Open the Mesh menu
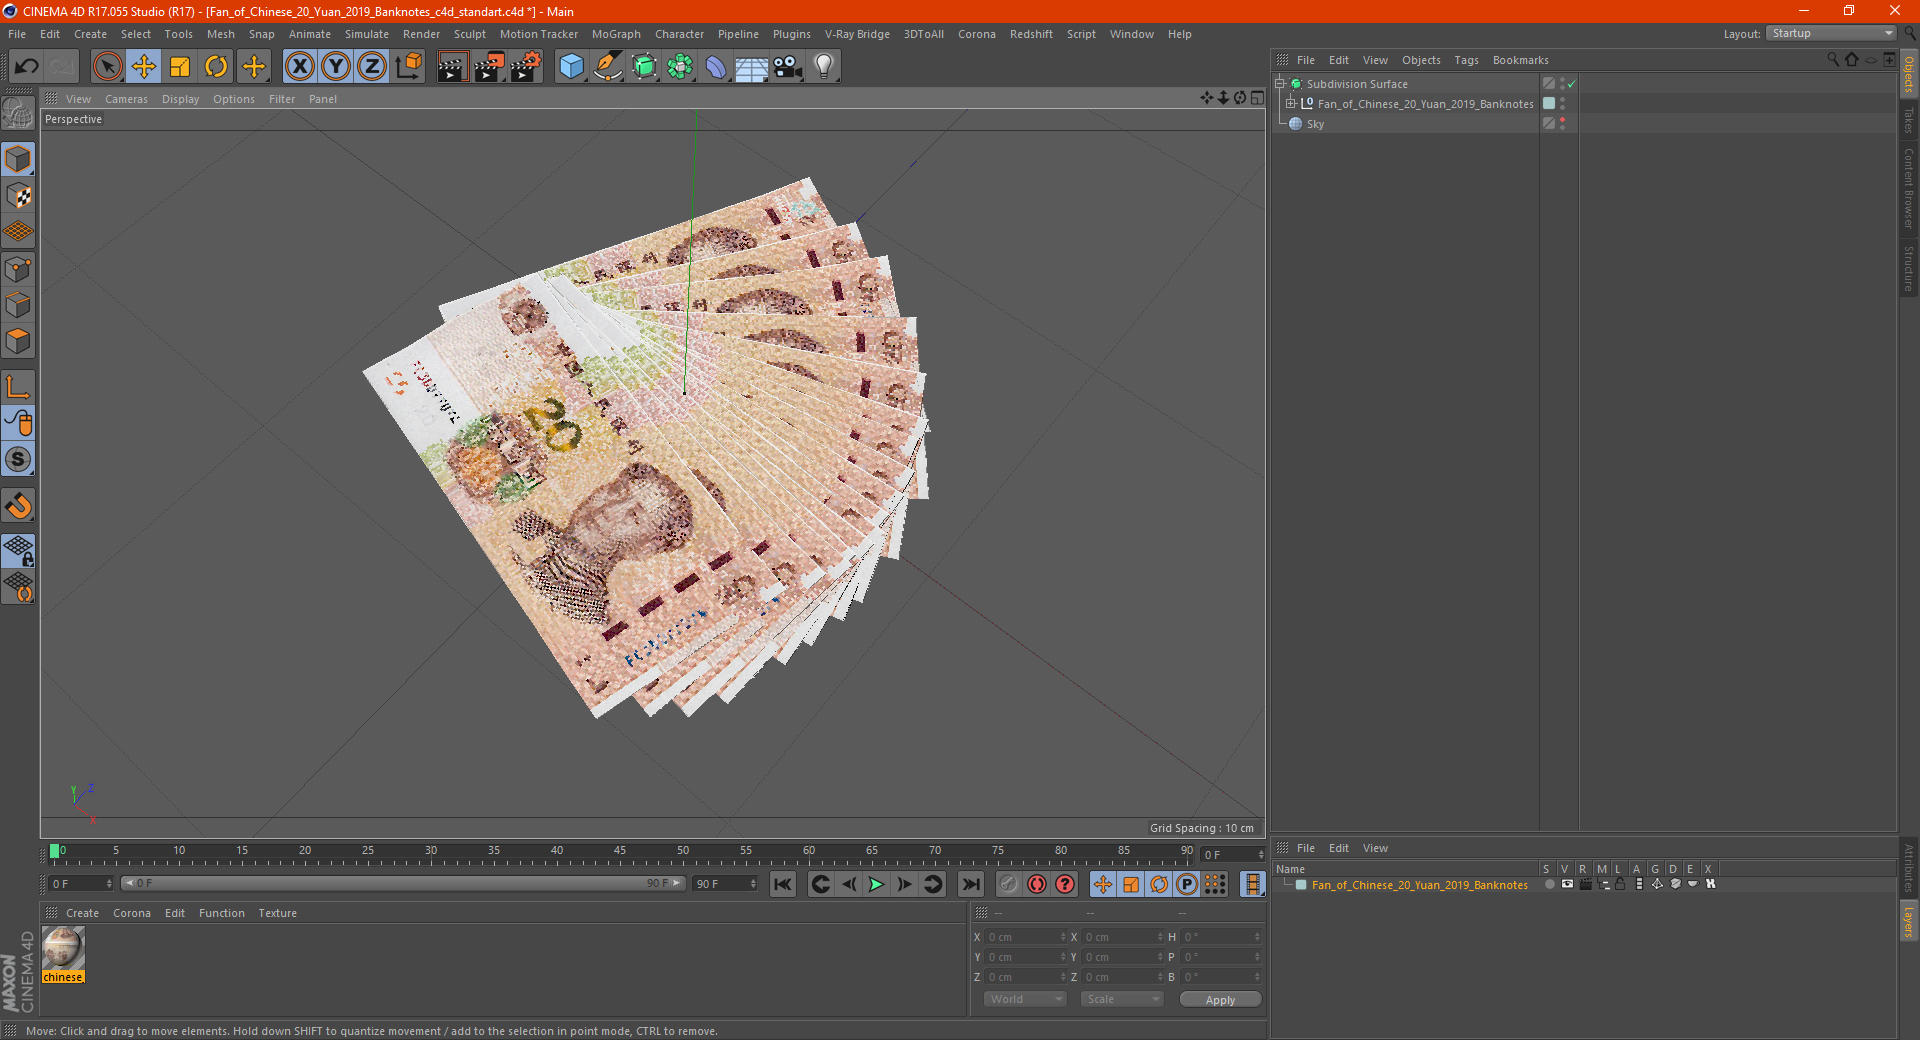The height and width of the screenshot is (1040, 1920). point(220,34)
